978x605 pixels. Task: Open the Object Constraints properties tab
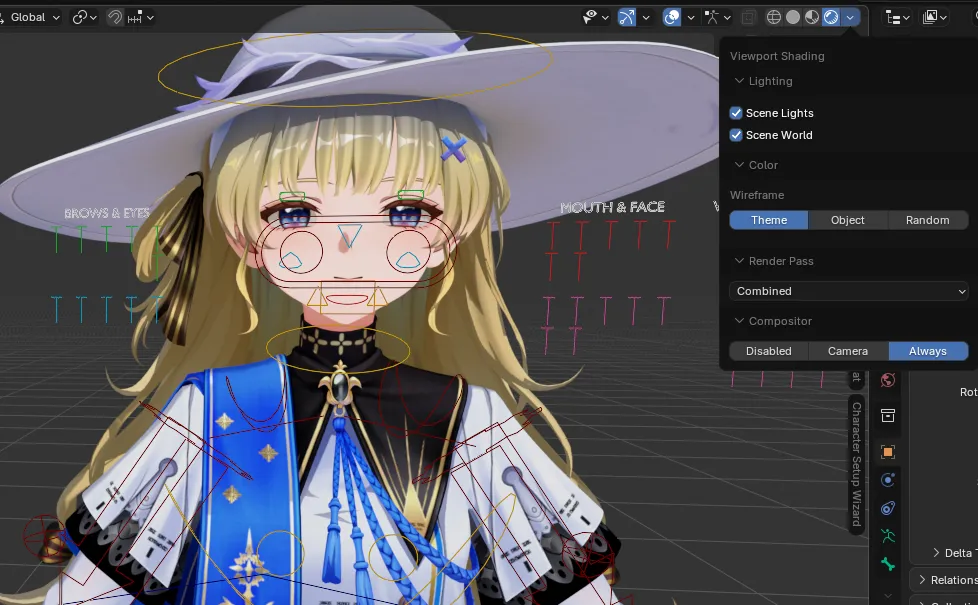coord(888,508)
